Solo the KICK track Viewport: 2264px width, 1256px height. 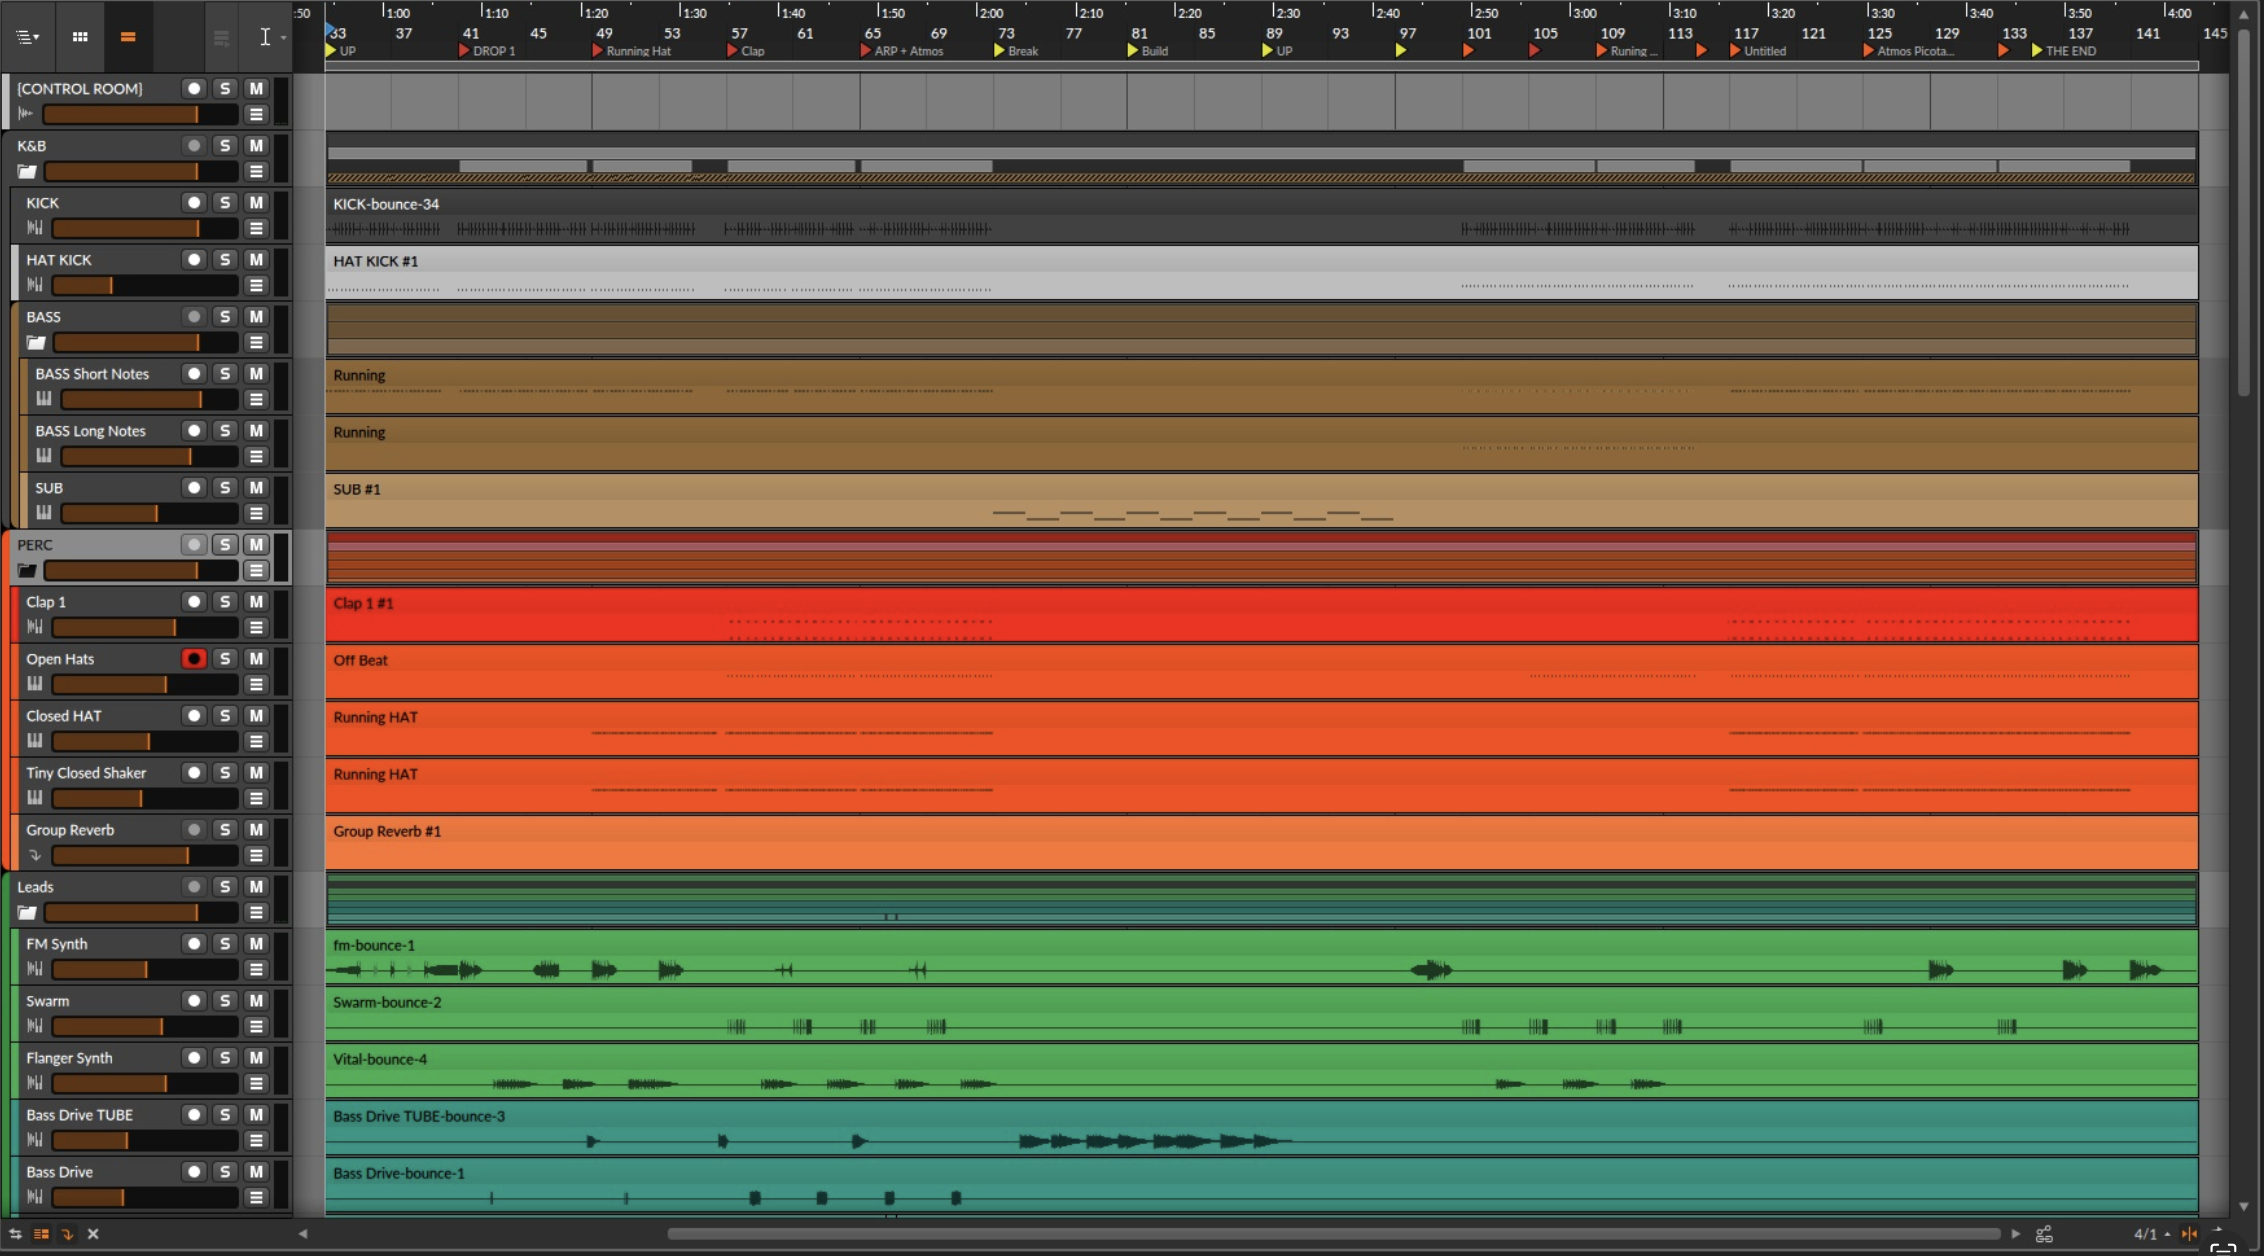click(225, 202)
